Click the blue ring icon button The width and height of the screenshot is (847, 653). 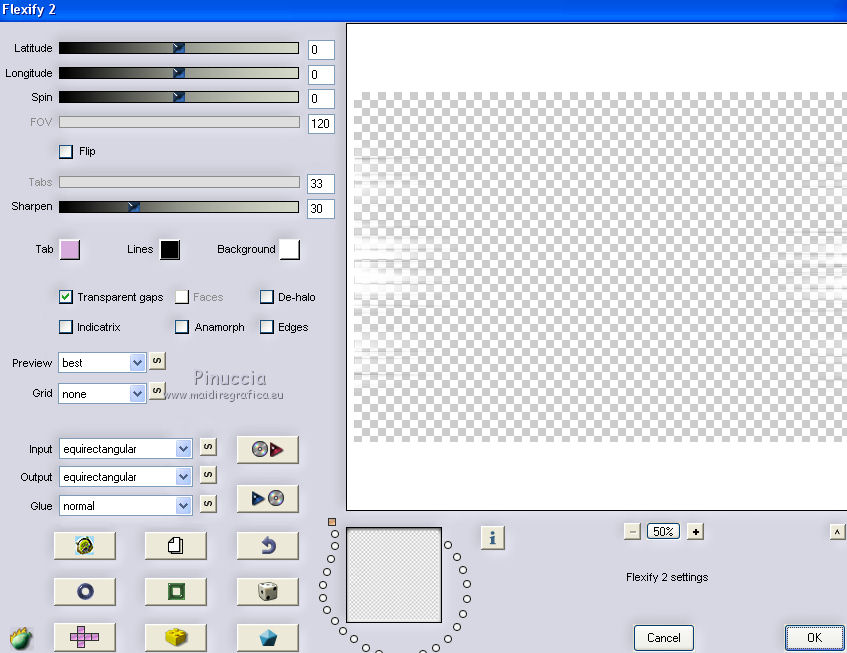pos(85,591)
